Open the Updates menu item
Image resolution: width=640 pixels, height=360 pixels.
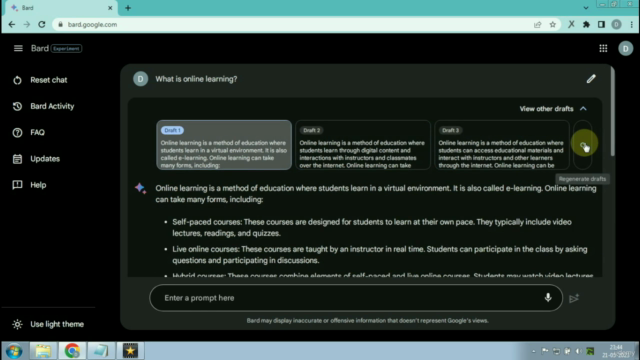point(45,159)
